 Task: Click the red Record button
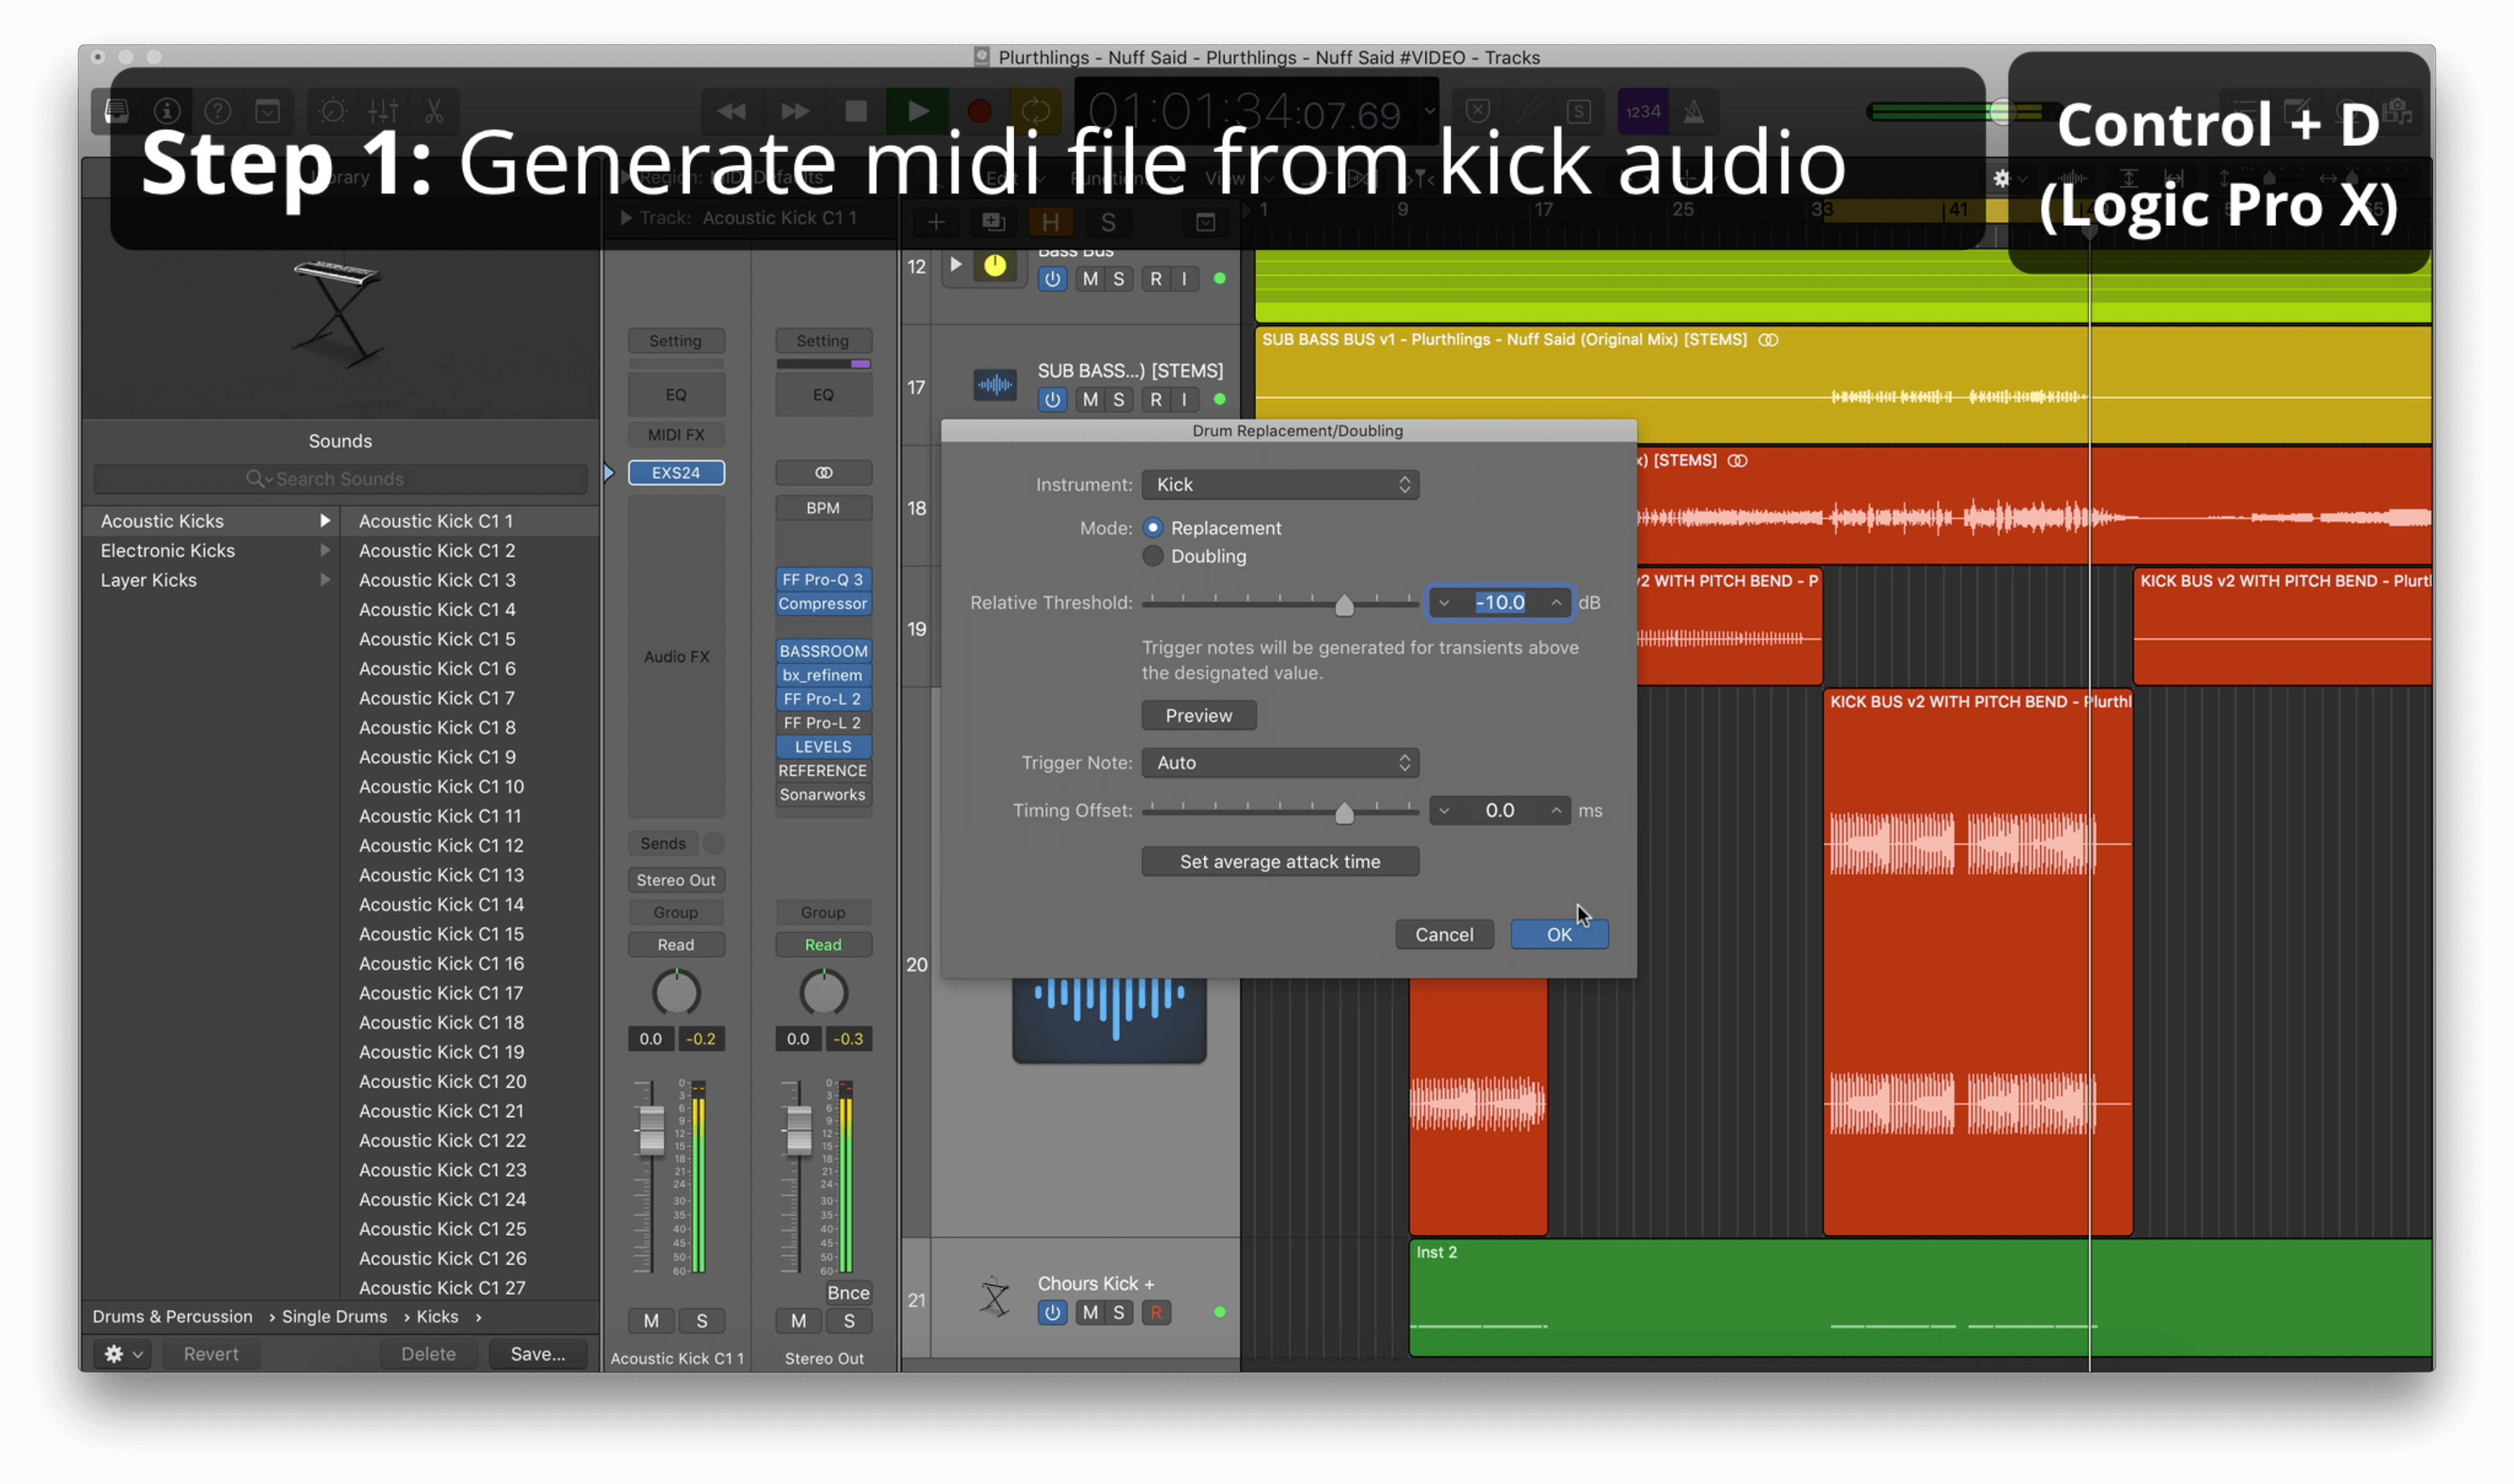[x=980, y=111]
